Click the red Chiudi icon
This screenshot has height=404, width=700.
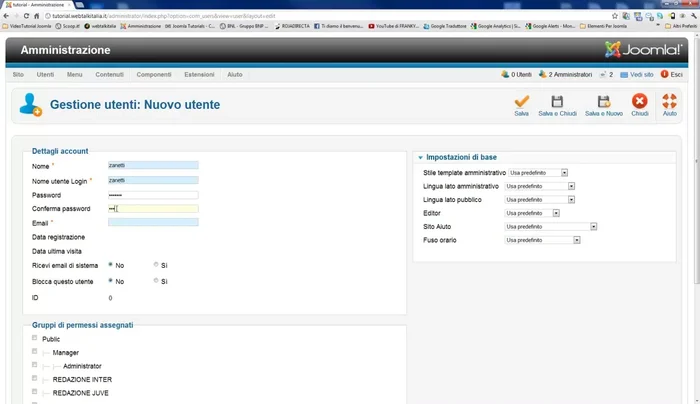(x=640, y=102)
